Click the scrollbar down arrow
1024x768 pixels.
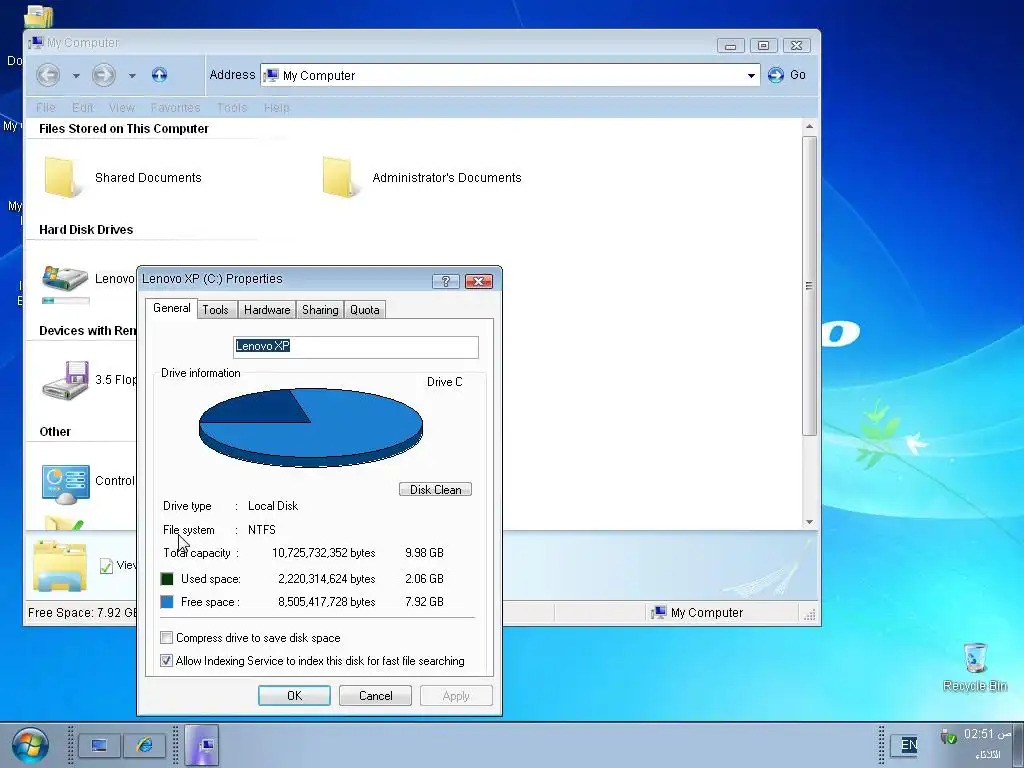(x=810, y=522)
